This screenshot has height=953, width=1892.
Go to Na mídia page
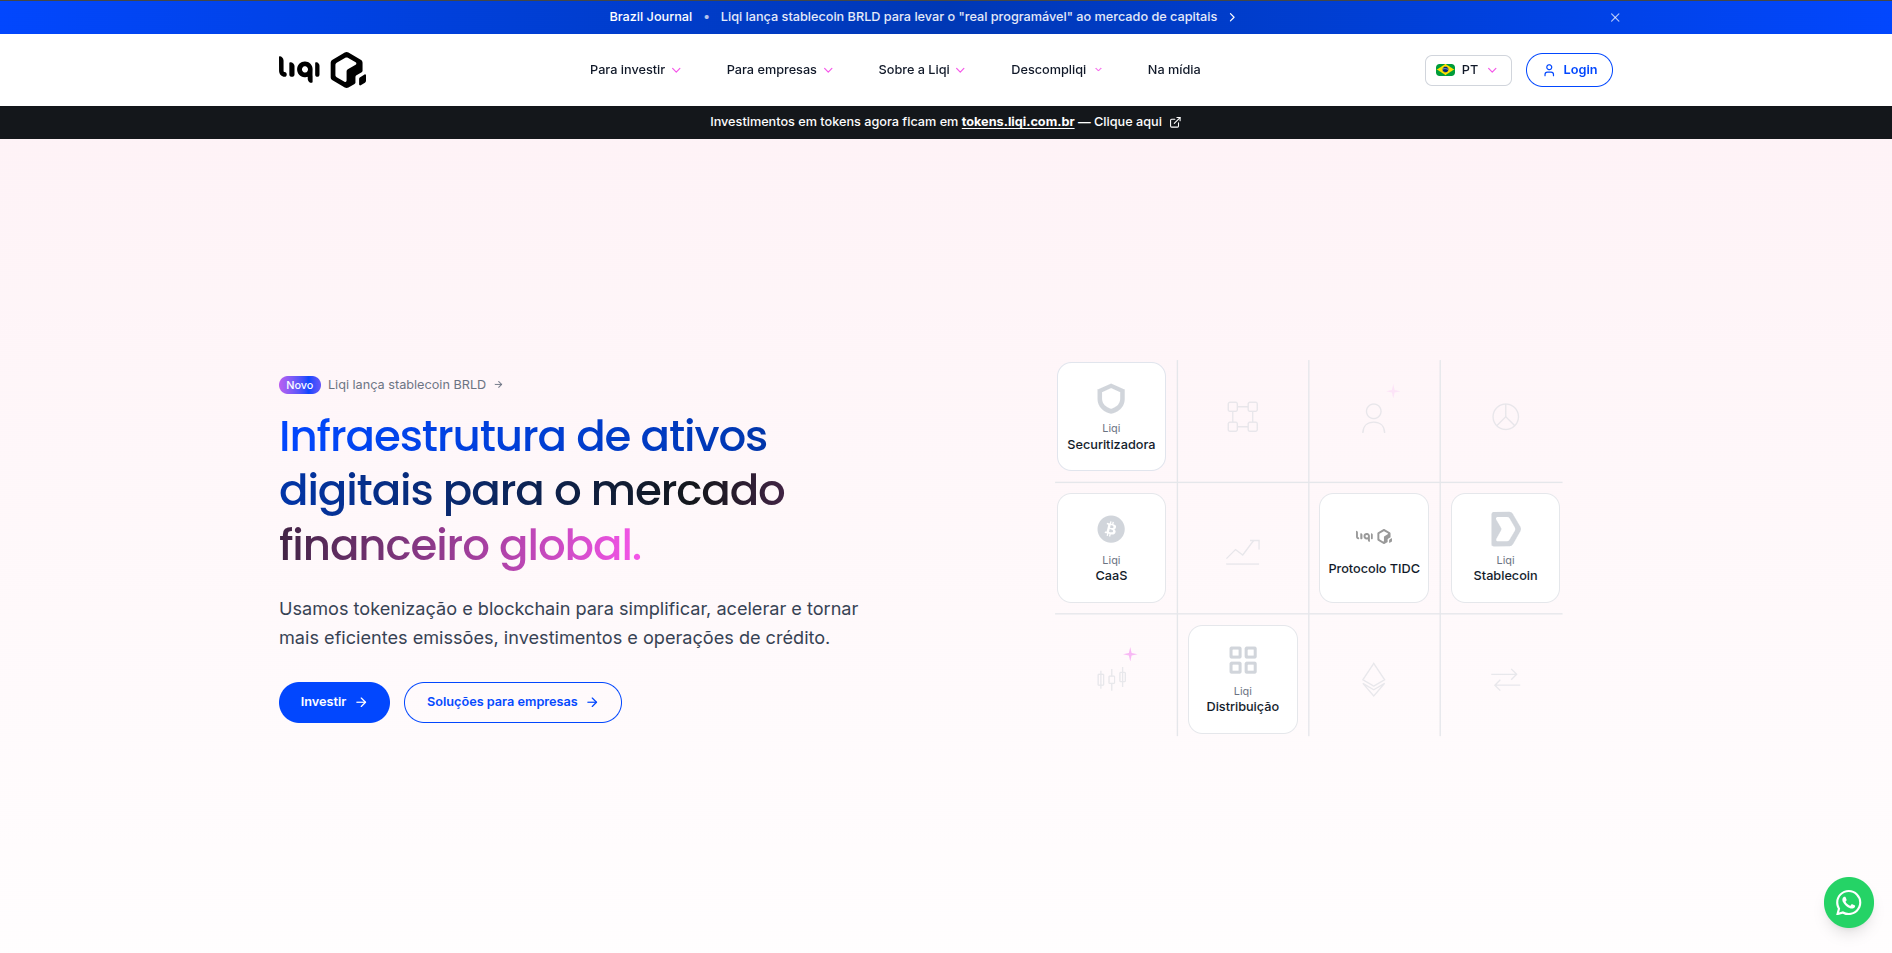coord(1173,70)
